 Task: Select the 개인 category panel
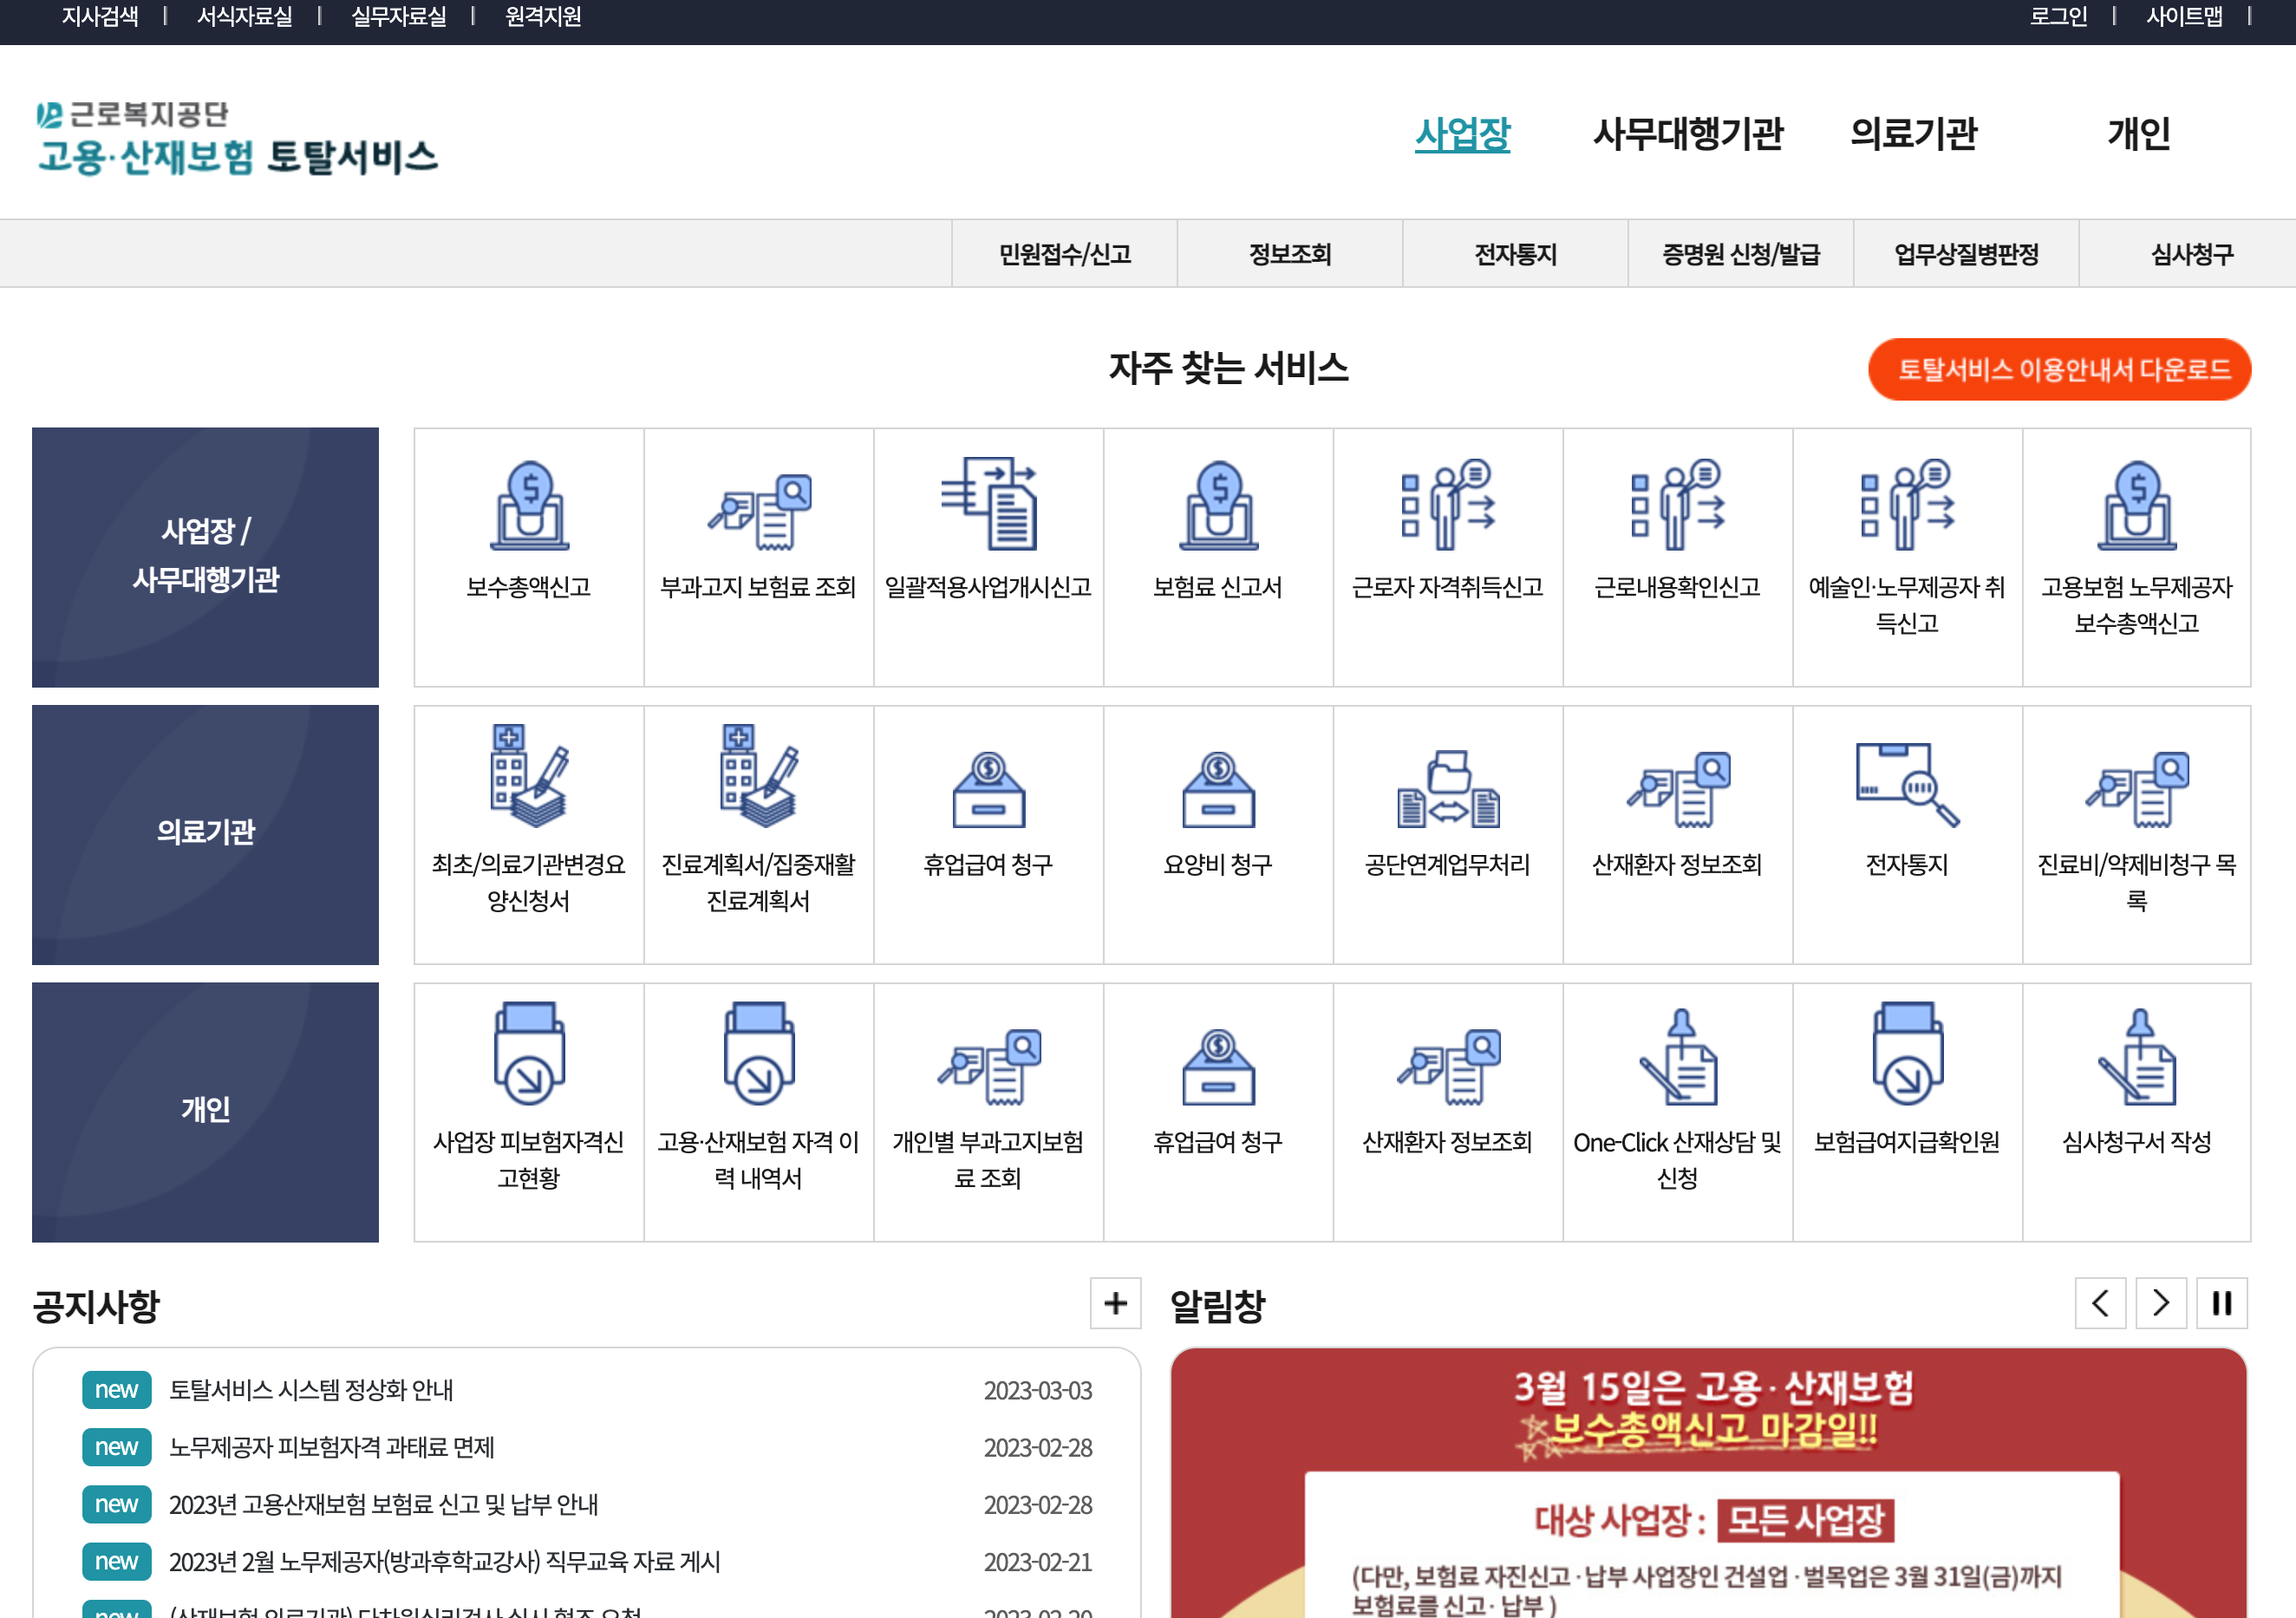[x=205, y=1112]
